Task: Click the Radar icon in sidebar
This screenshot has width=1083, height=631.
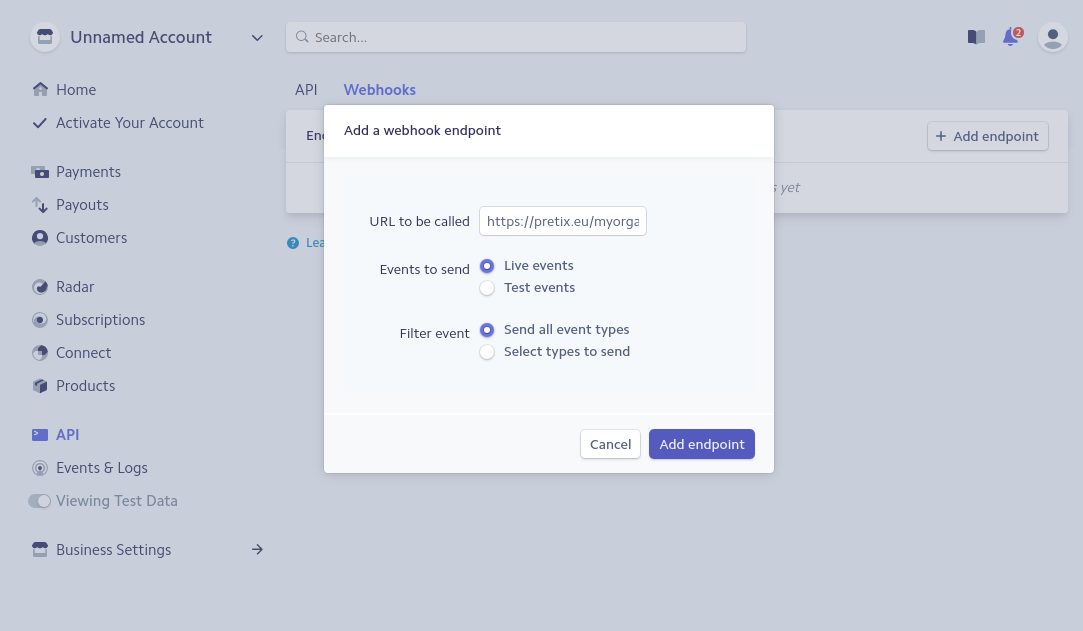Action: pyautogui.click(x=40, y=287)
